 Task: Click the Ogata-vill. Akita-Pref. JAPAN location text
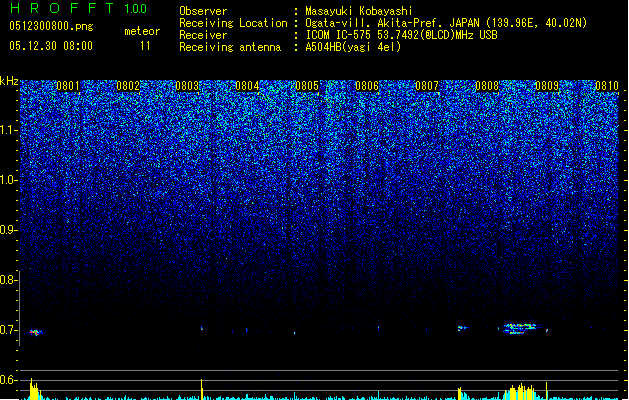point(446,23)
